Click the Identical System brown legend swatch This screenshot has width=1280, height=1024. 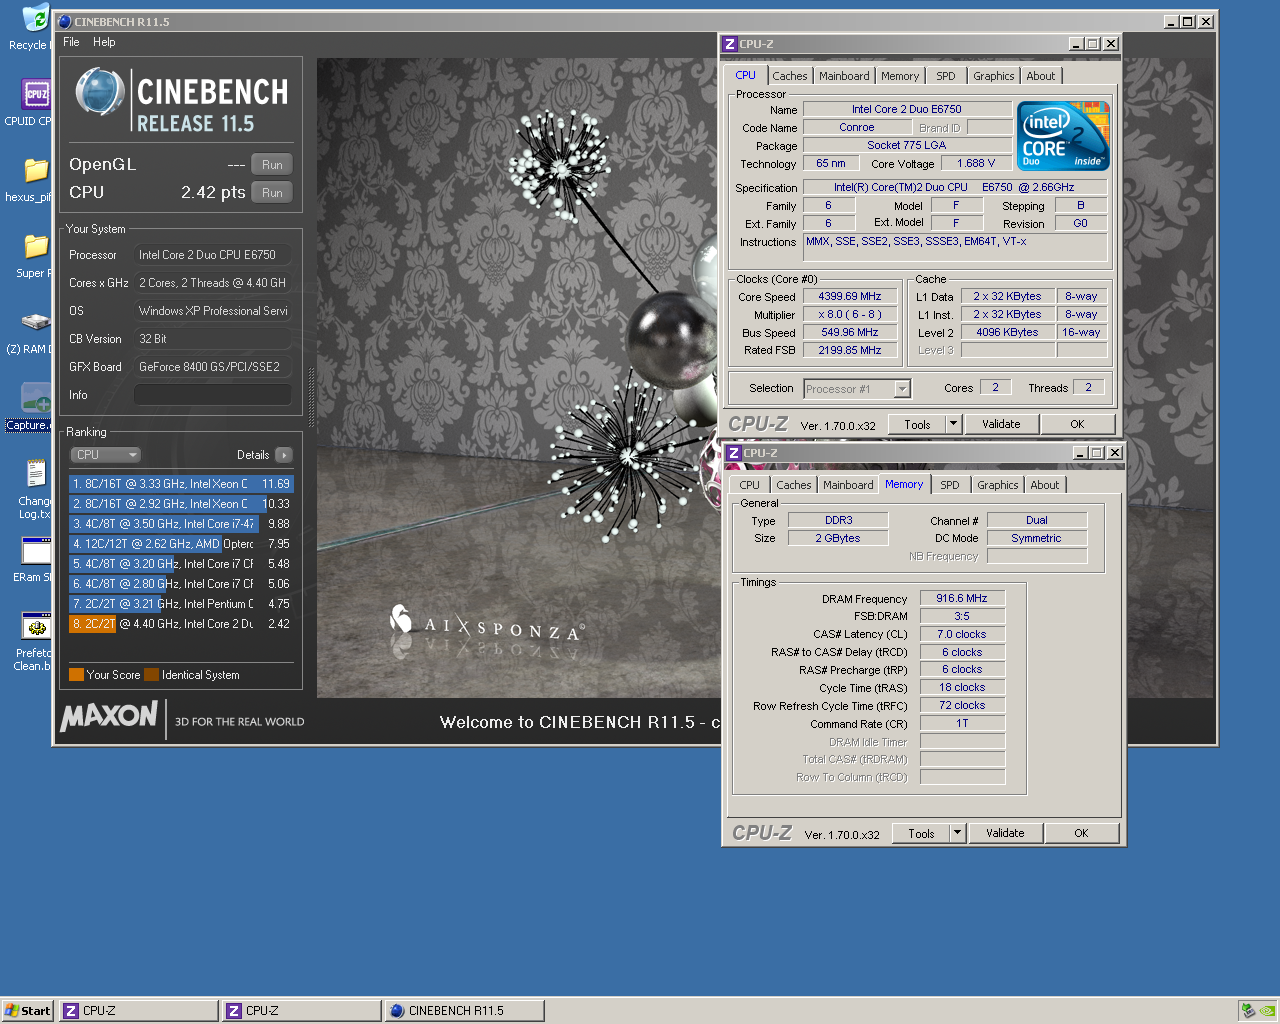tap(152, 675)
